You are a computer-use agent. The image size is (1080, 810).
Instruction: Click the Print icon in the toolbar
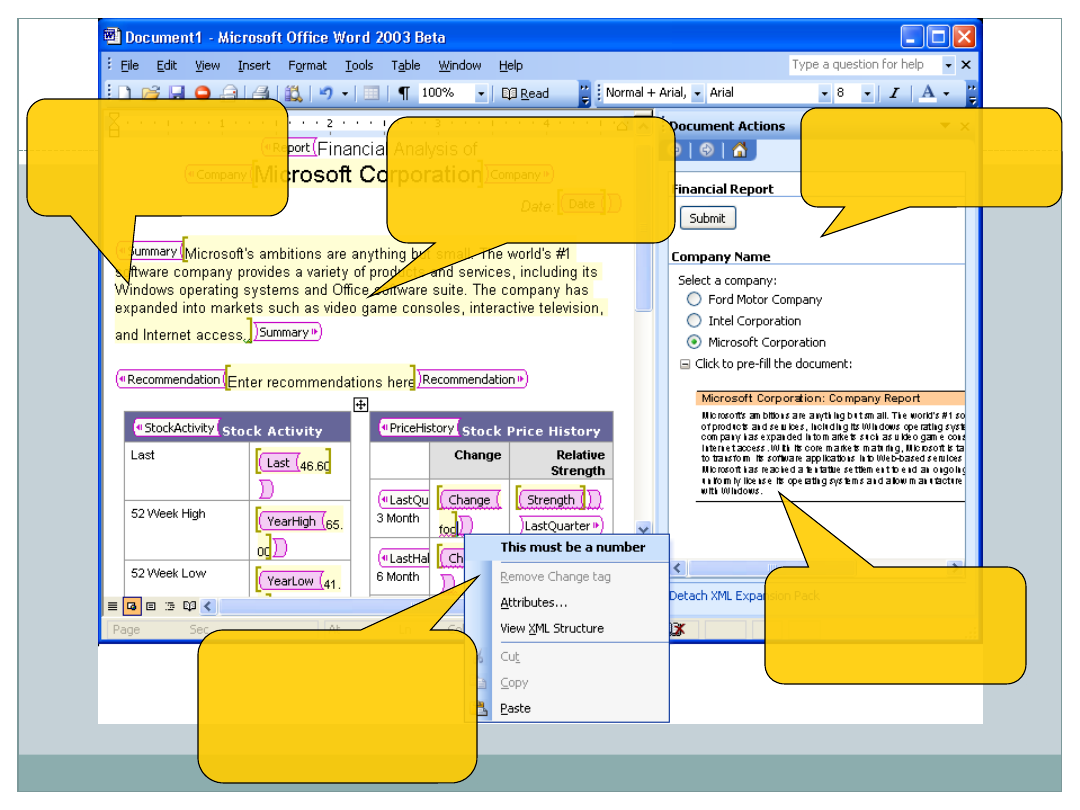point(260,93)
